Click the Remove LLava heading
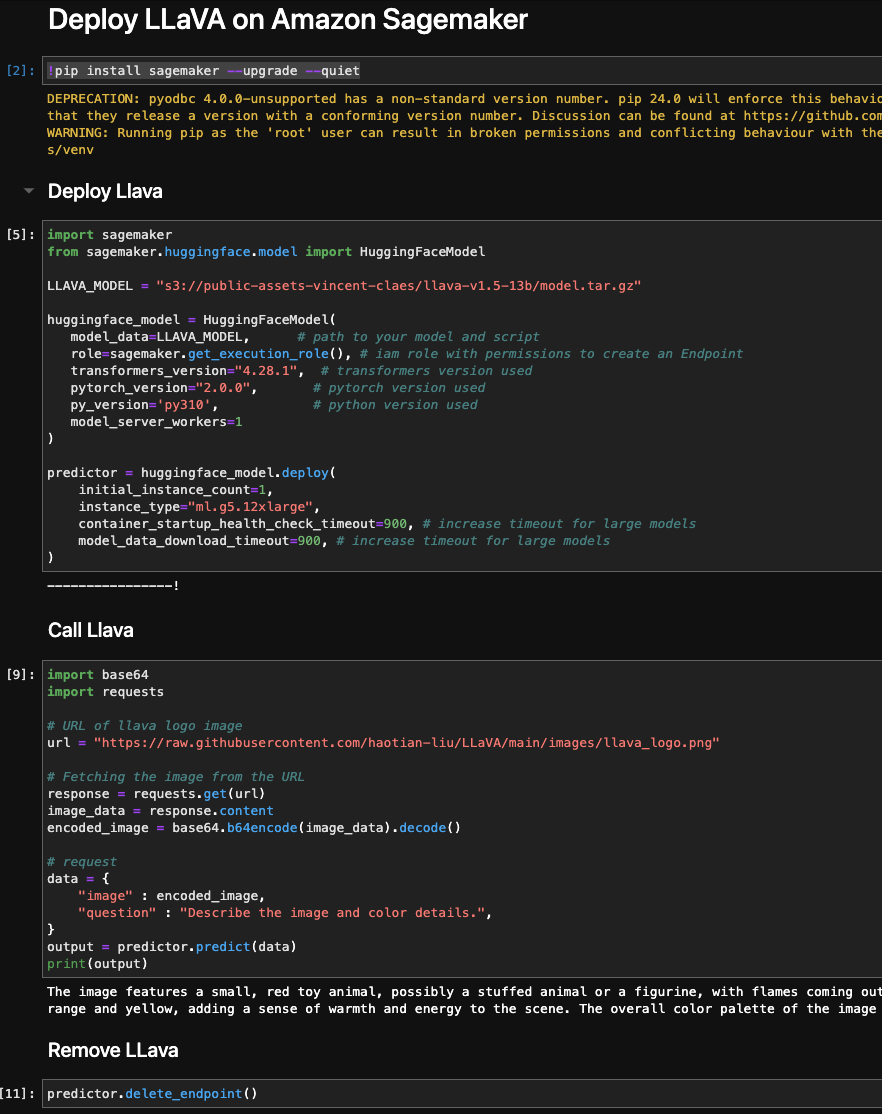The image size is (882, 1114). [x=113, y=1050]
